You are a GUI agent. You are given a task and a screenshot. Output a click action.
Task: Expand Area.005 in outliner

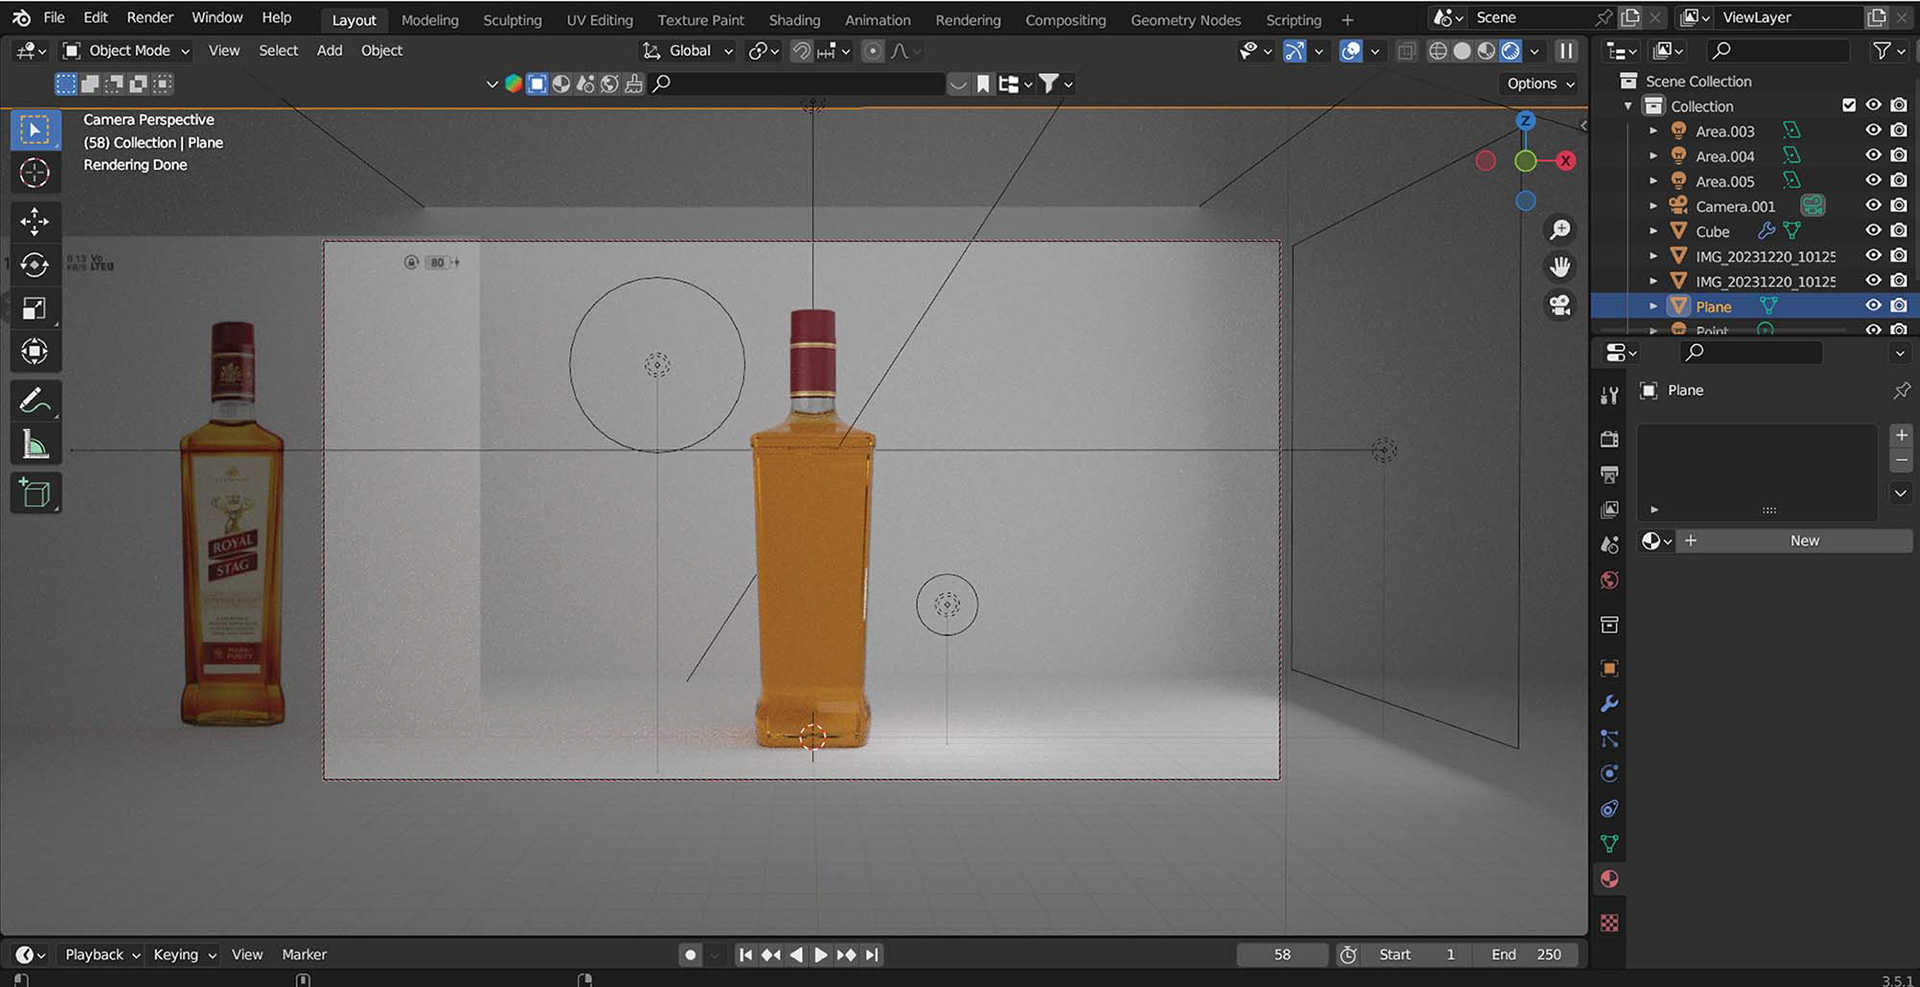[1653, 181]
